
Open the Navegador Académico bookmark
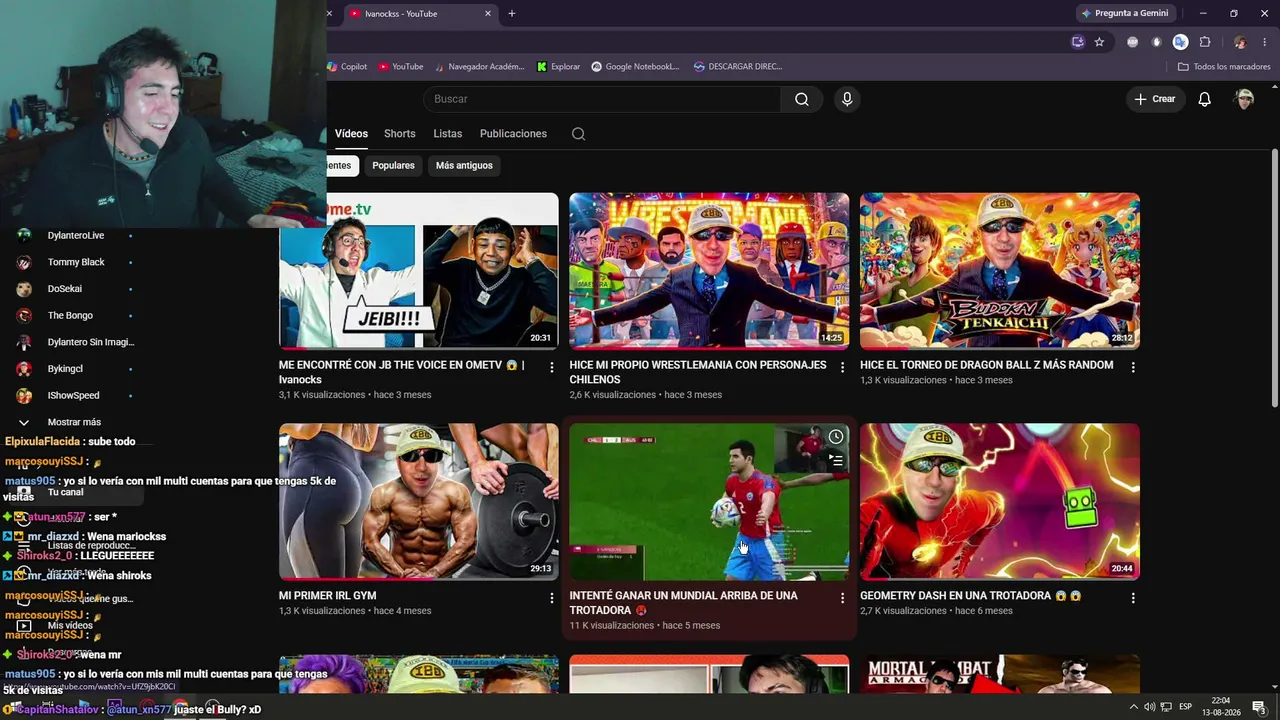point(479,67)
